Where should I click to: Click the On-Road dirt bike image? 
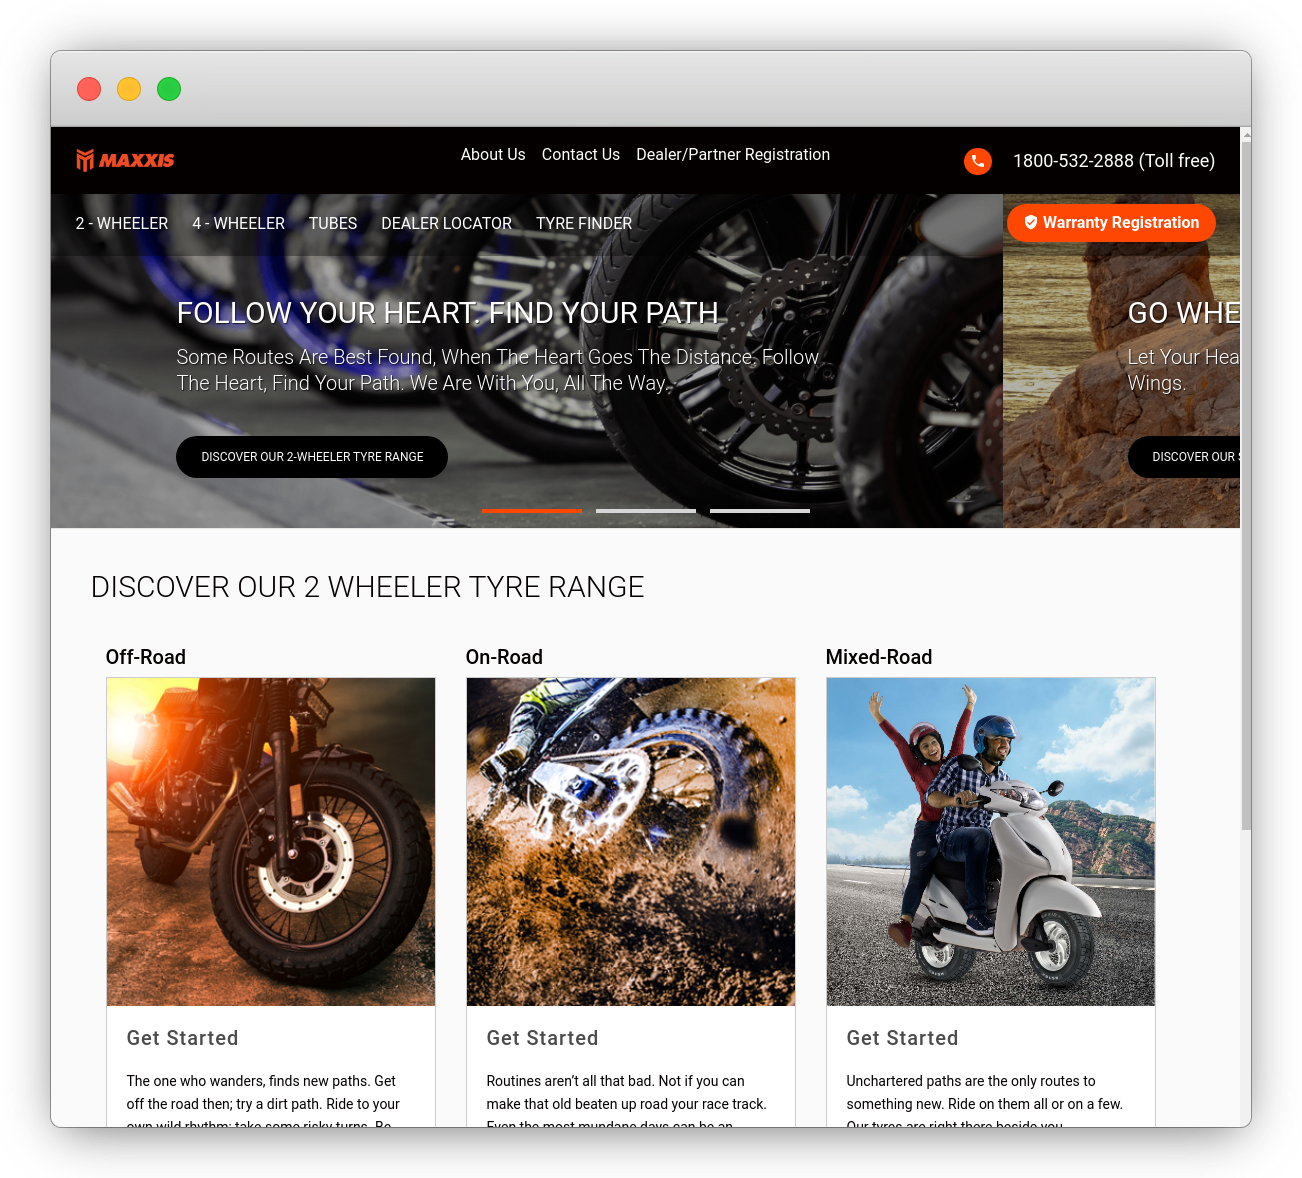point(631,841)
